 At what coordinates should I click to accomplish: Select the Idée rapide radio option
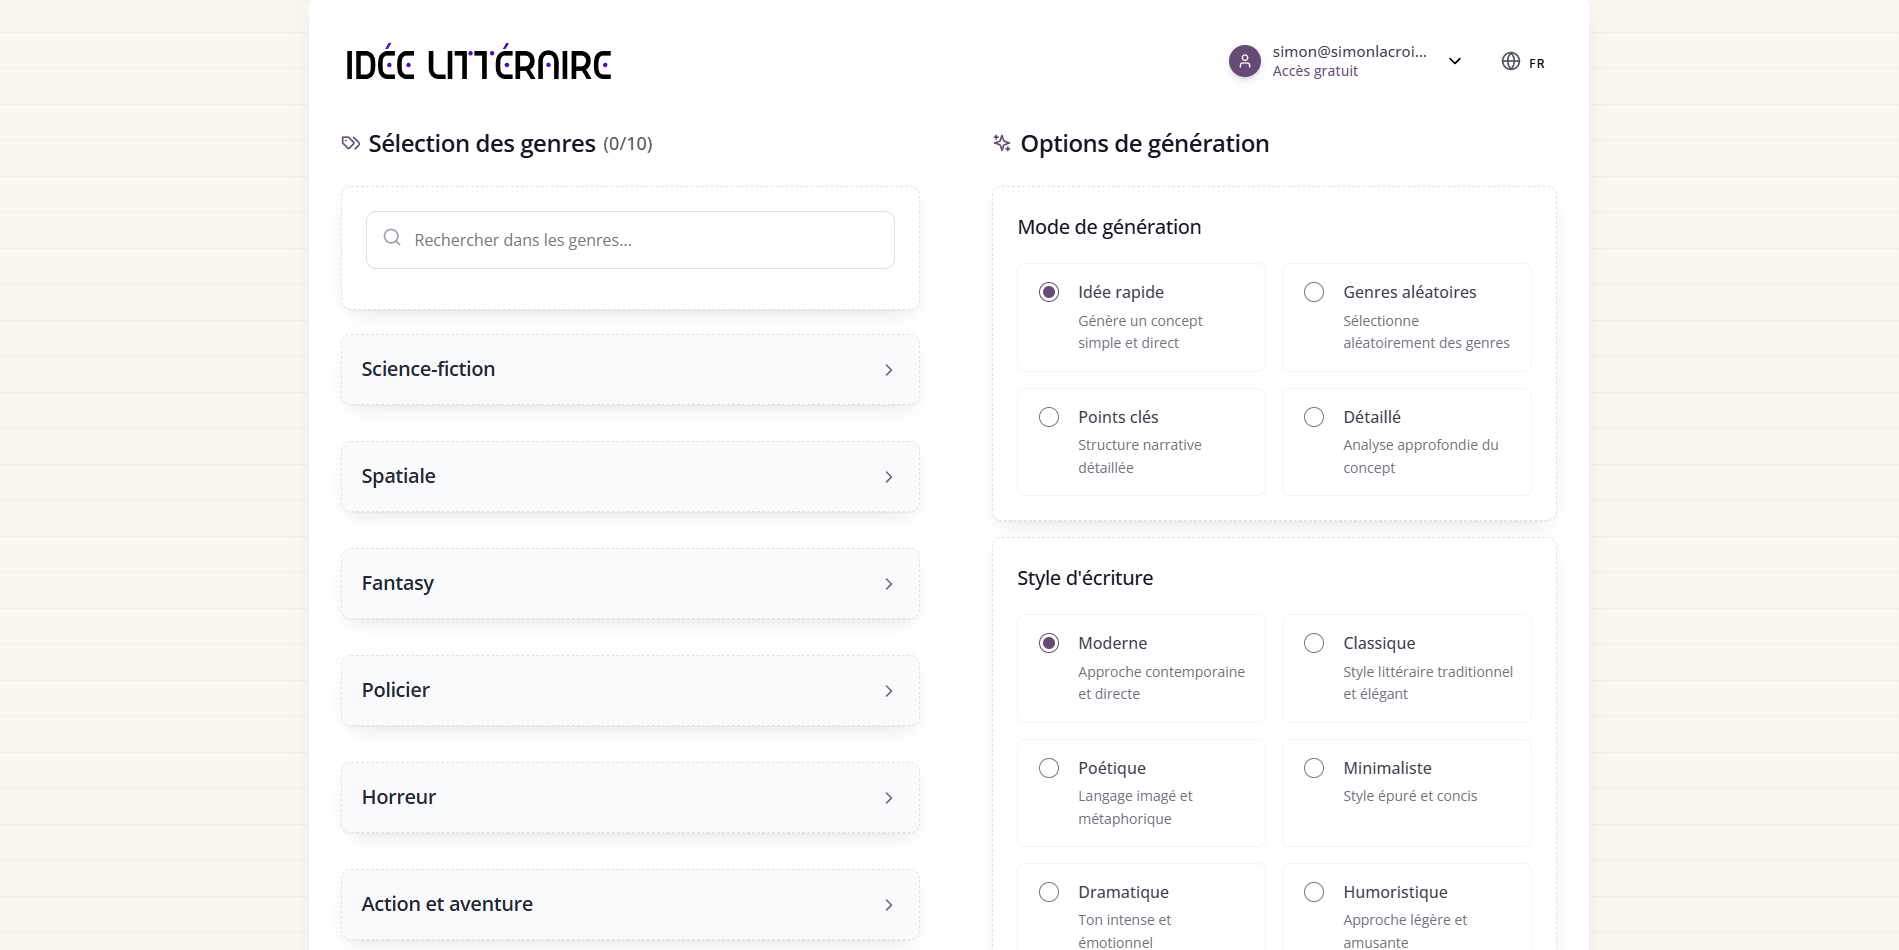tap(1048, 292)
